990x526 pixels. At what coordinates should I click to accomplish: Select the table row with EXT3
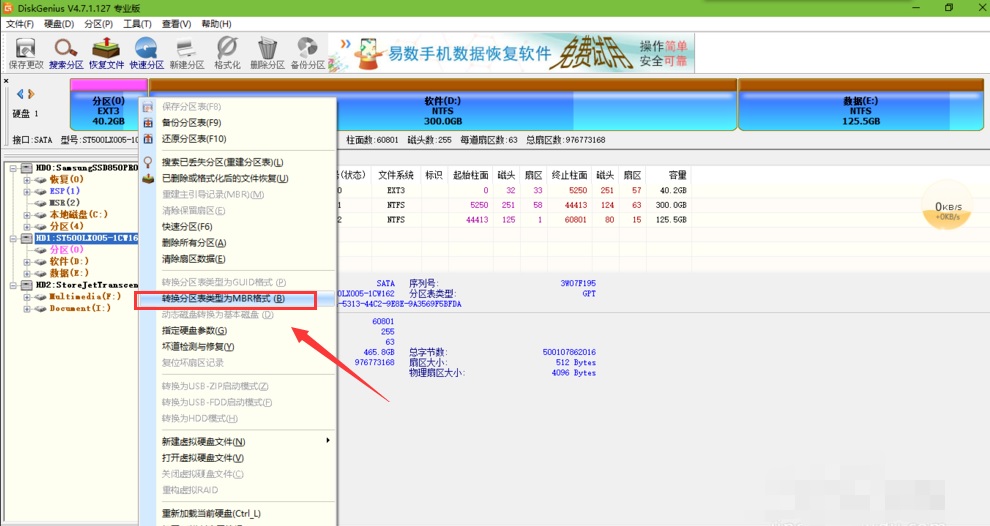pyautogui.click(x=513, y=190)
